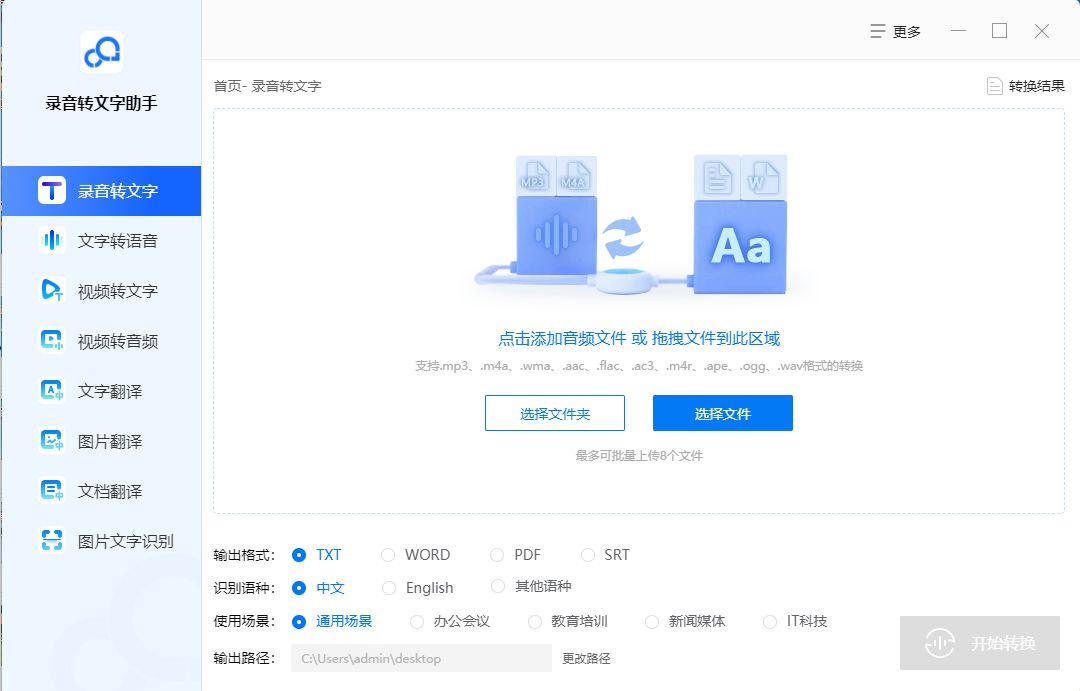Select 办公会议 usage scenario

449,621
